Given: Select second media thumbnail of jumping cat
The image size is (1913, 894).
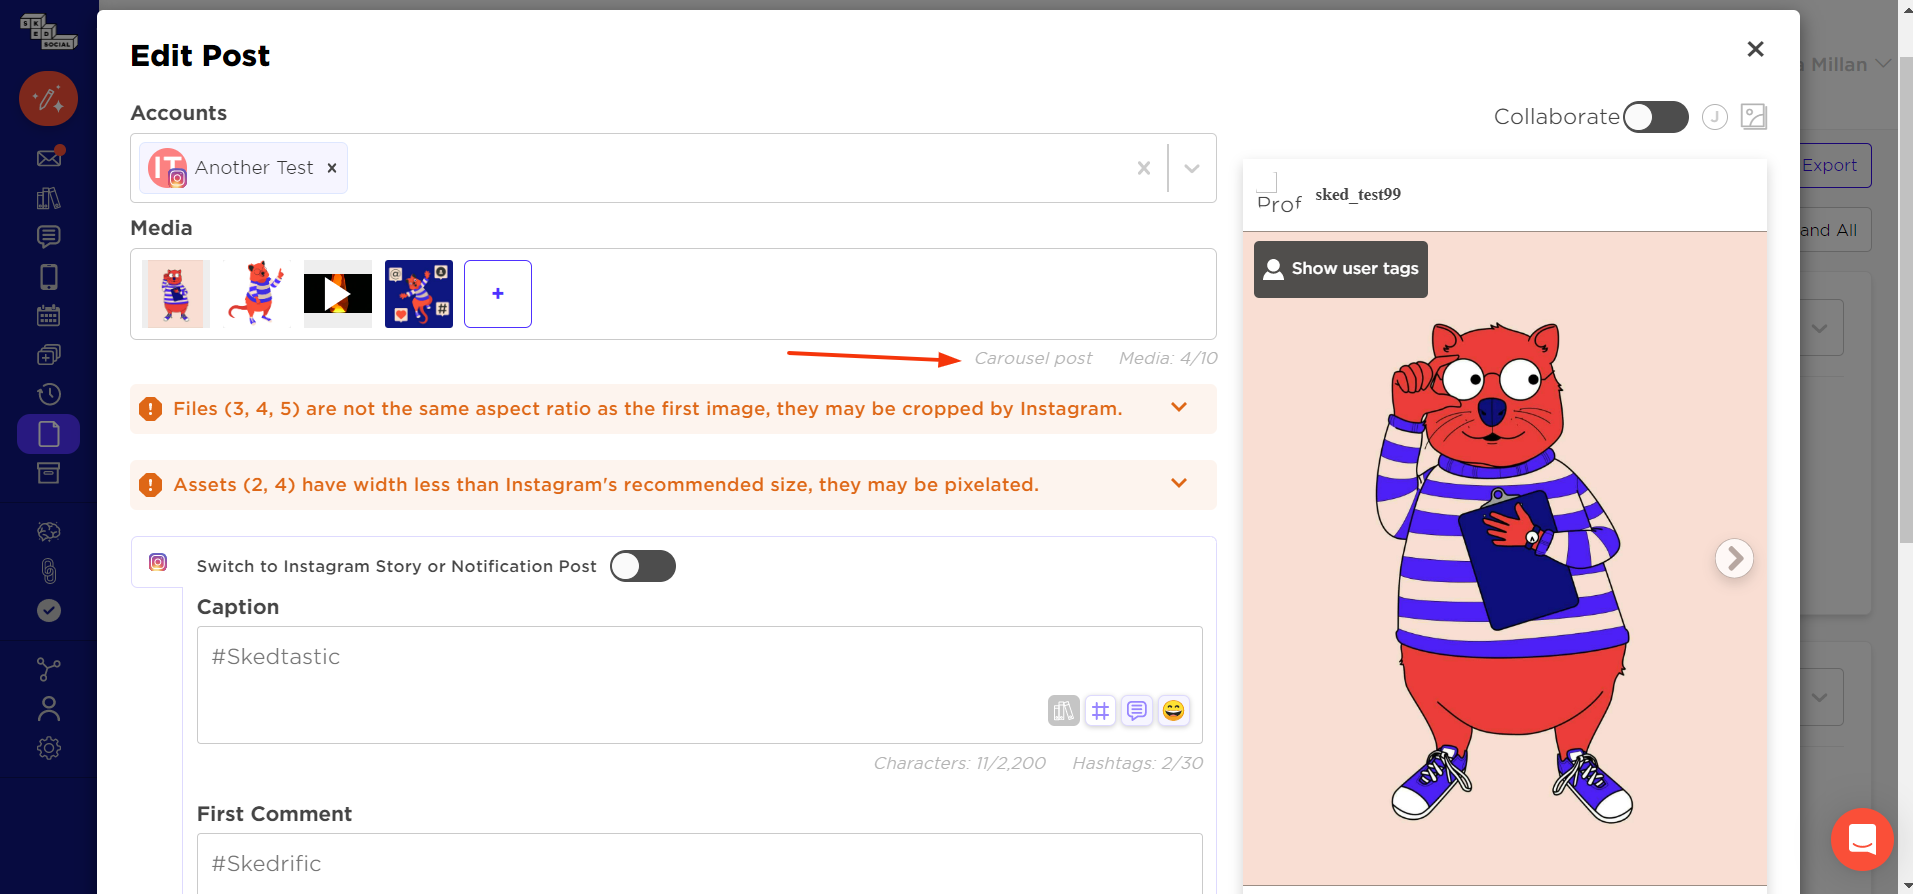Looking at the screenshot, I should click(257, 294).
